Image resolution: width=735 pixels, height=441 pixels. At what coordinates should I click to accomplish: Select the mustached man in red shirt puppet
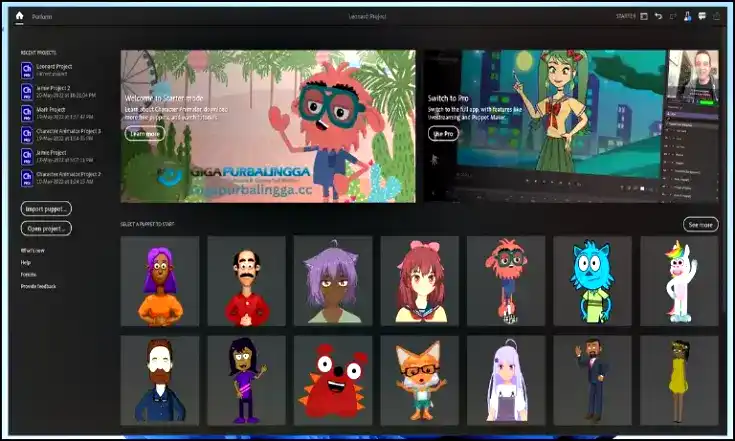click(246, 281)
